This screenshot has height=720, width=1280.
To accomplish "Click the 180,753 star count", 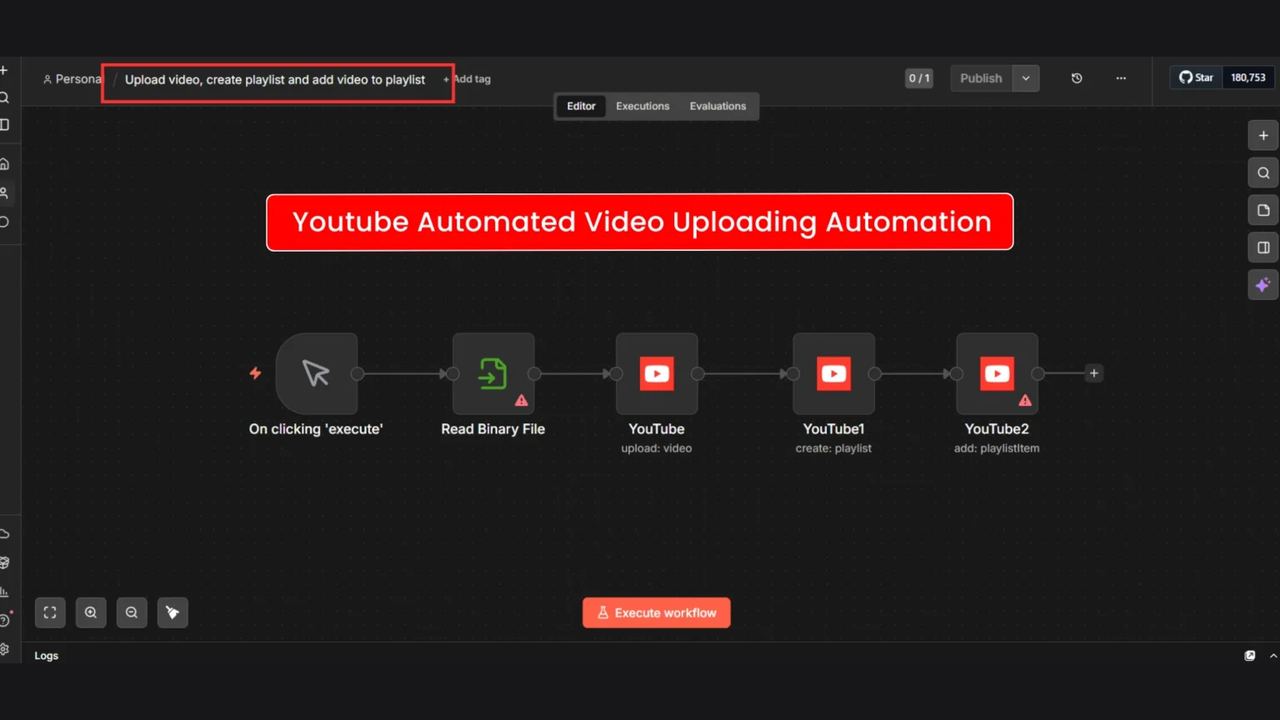I will (1247, 78).
